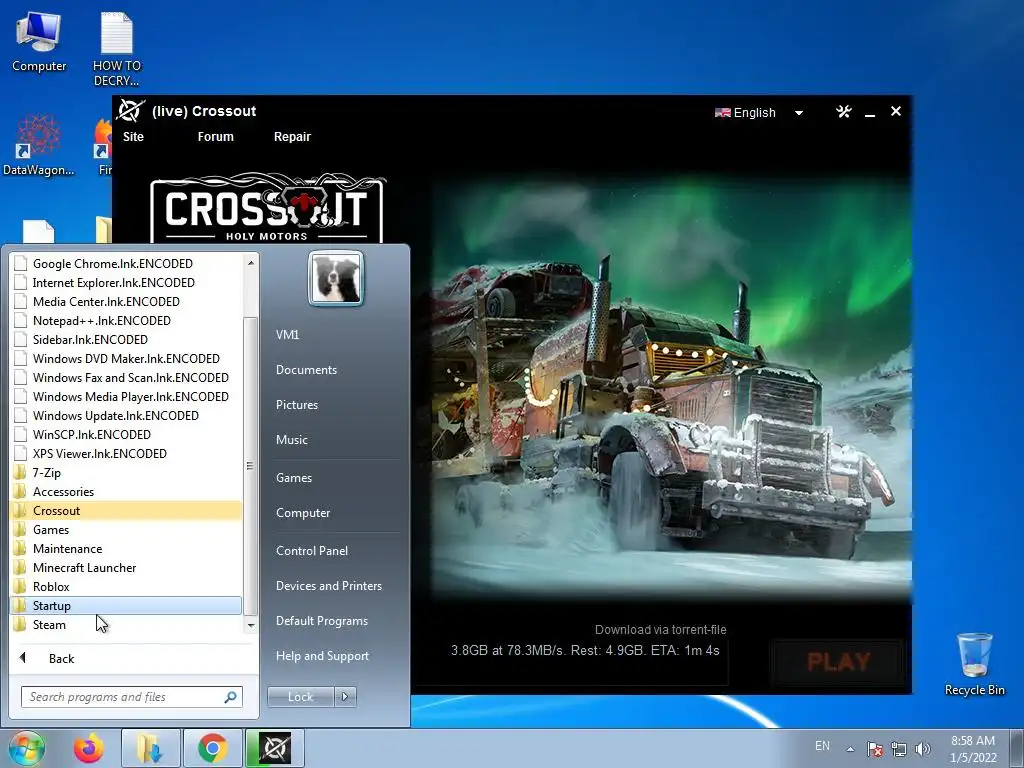Click the Windows Start orb
1024x768 pixels.
click(26, 748)
